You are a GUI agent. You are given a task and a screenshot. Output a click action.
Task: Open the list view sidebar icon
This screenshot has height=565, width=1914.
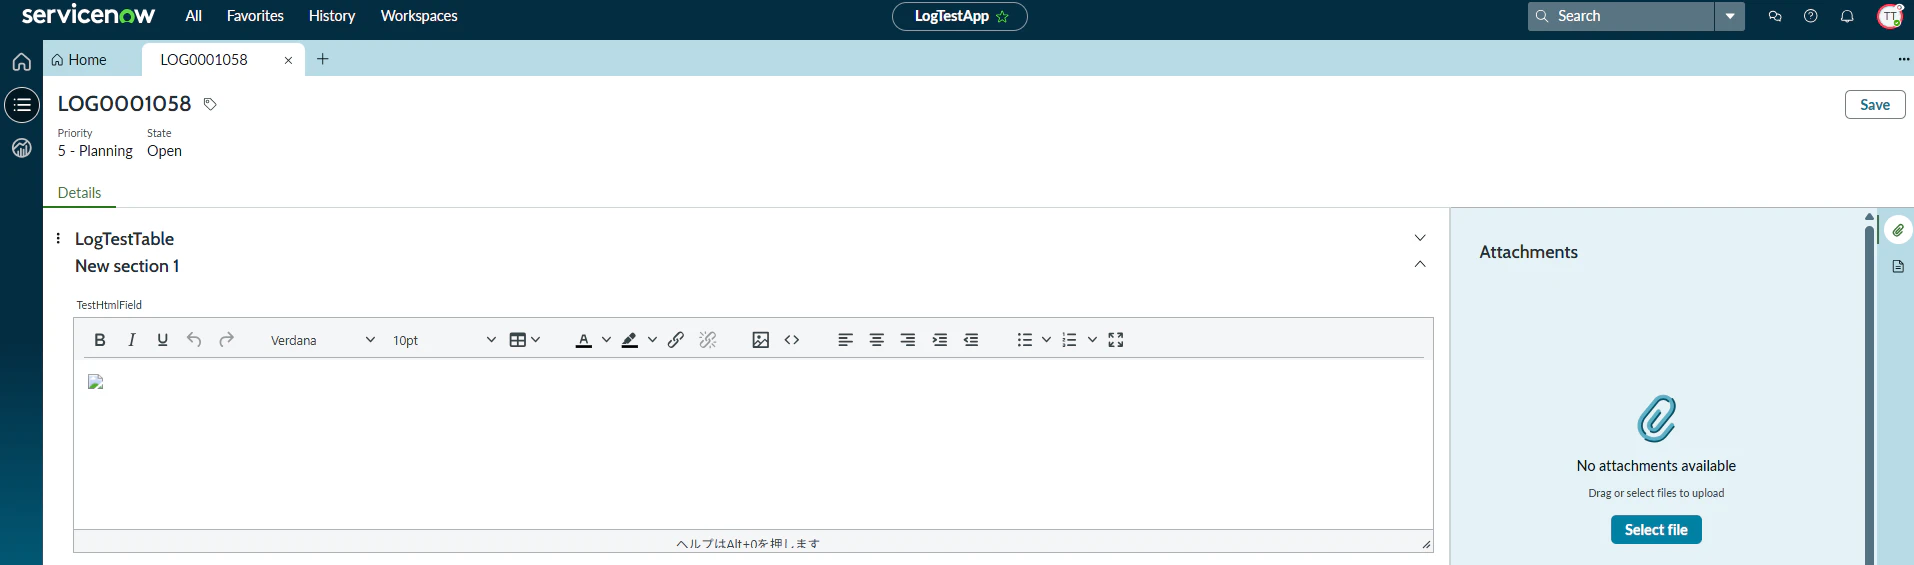[x=22, y=105]
